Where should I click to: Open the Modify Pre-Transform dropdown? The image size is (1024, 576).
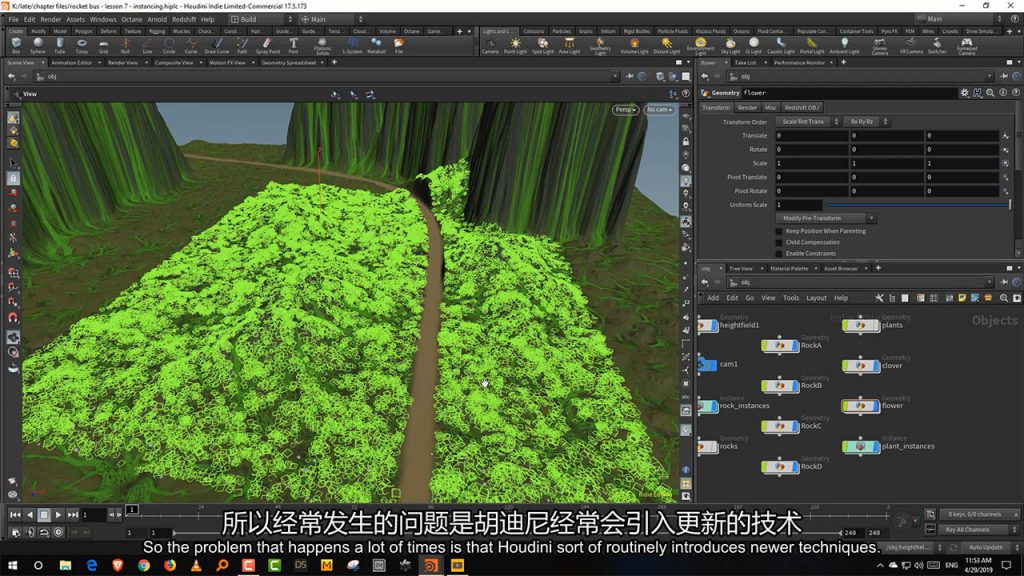pyautogui.click(x=825, y=218)
